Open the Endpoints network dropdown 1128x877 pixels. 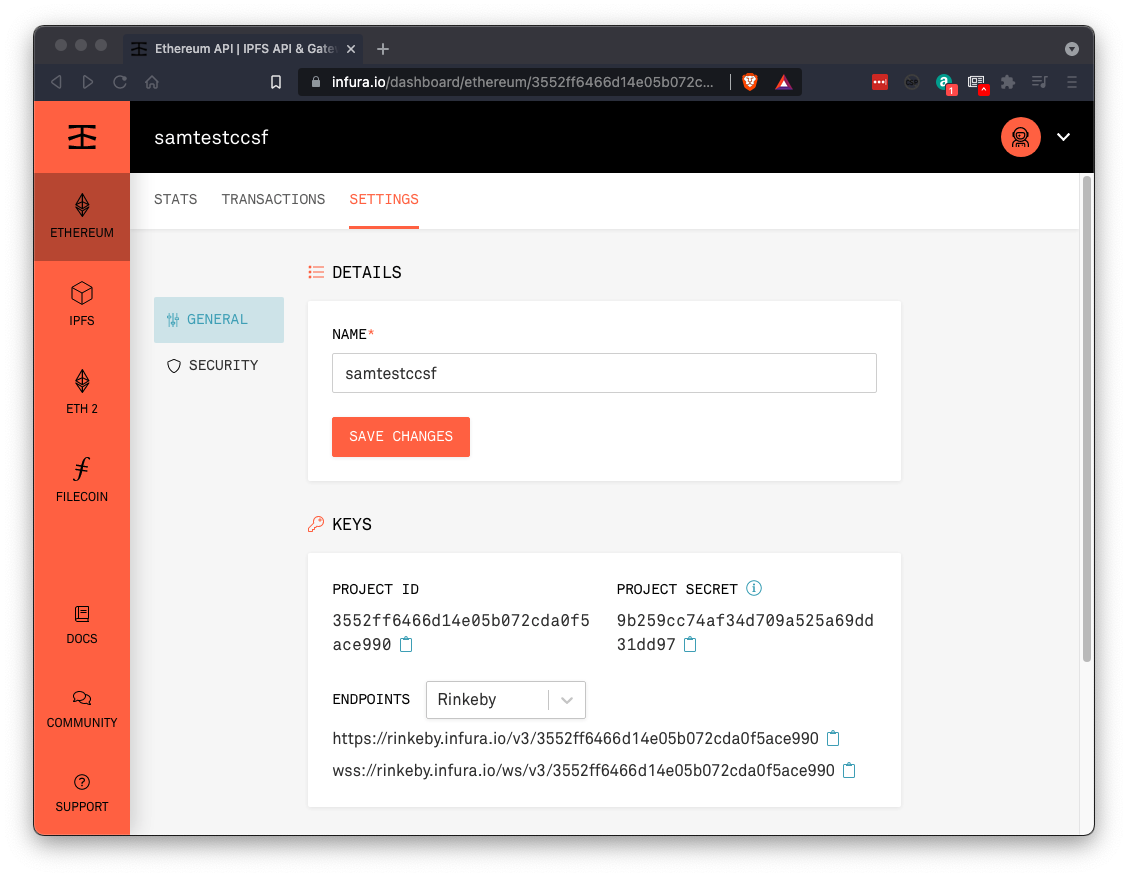[x=506, y=699]
